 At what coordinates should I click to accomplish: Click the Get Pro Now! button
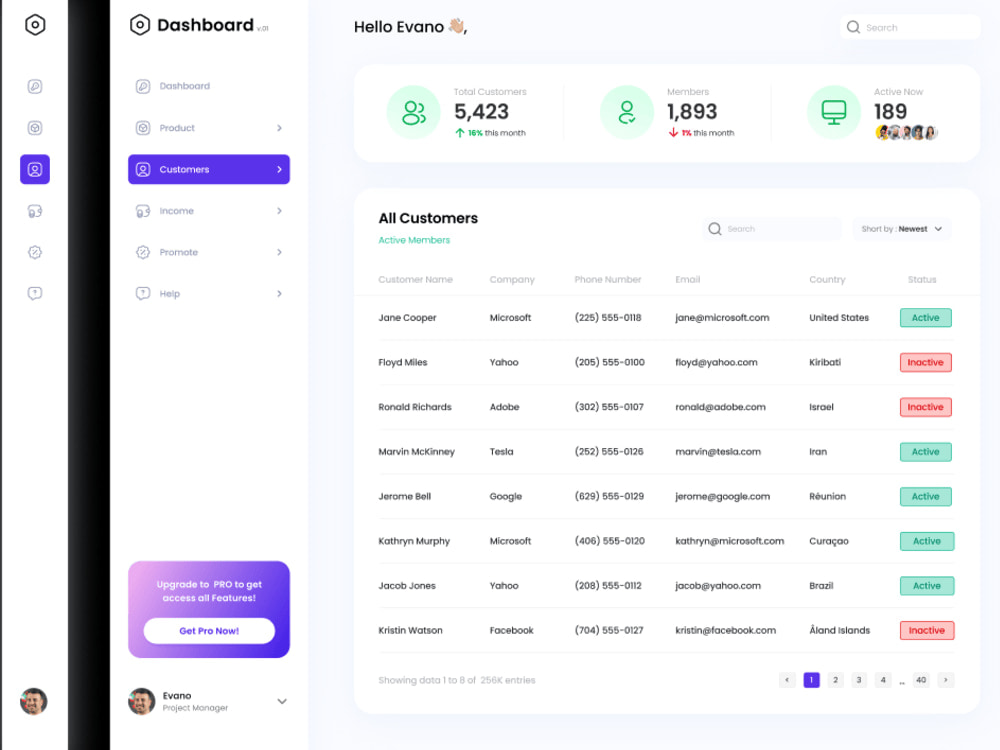[209, 631]
